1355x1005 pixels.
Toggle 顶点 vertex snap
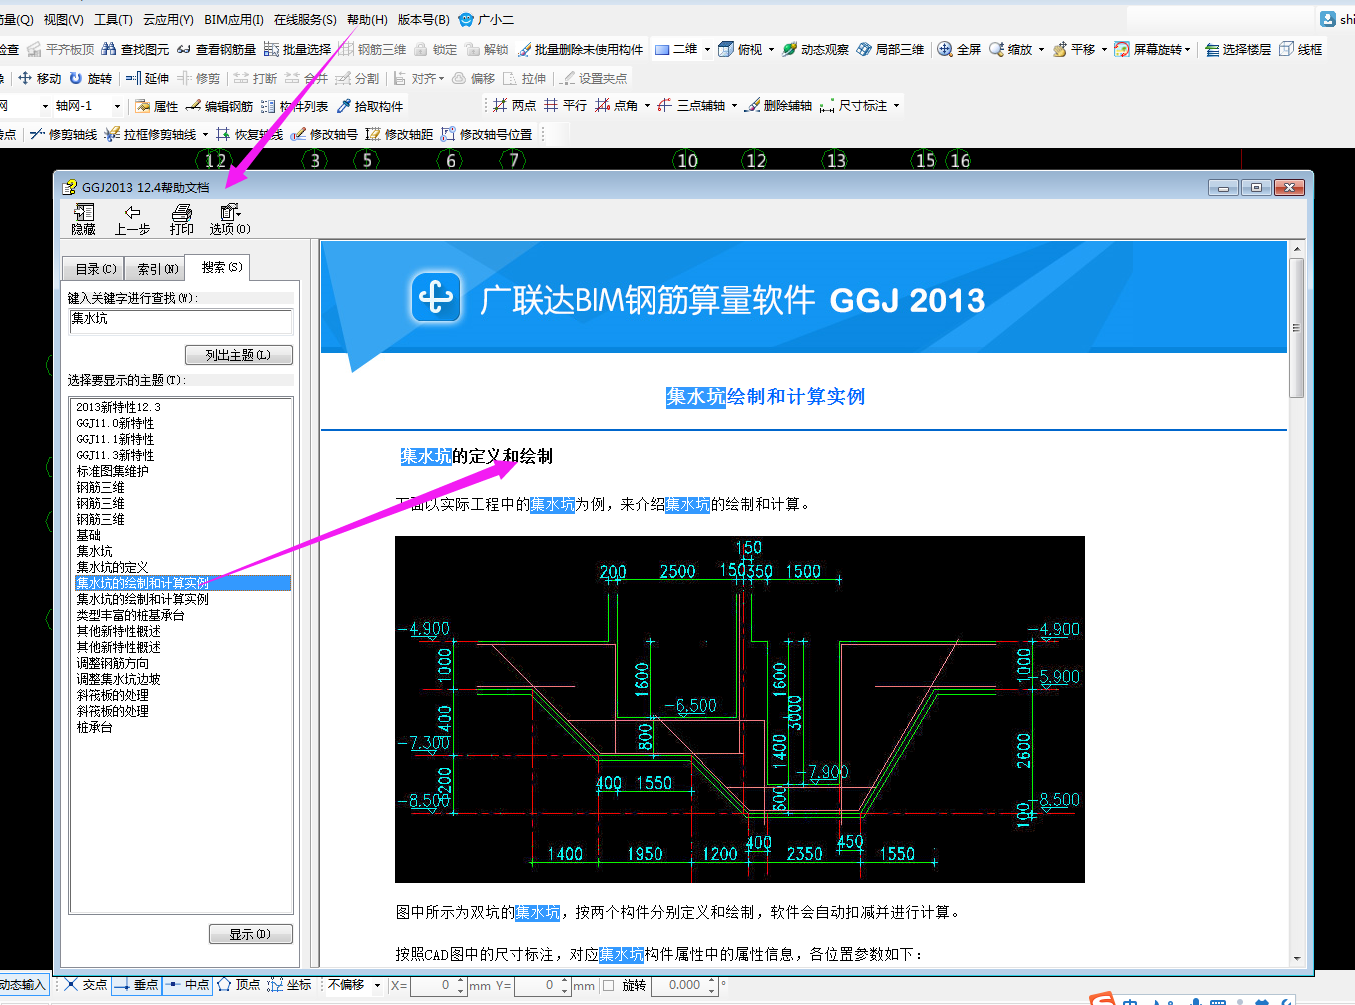point(239,985)
